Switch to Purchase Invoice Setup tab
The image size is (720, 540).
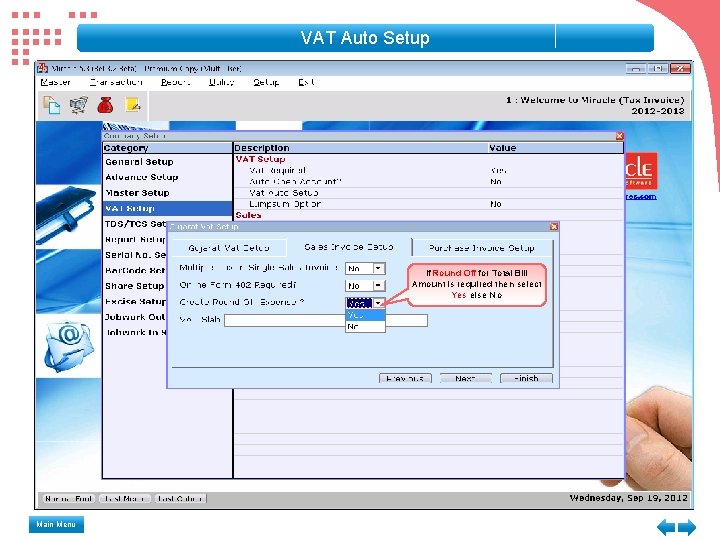pos(482,248)
